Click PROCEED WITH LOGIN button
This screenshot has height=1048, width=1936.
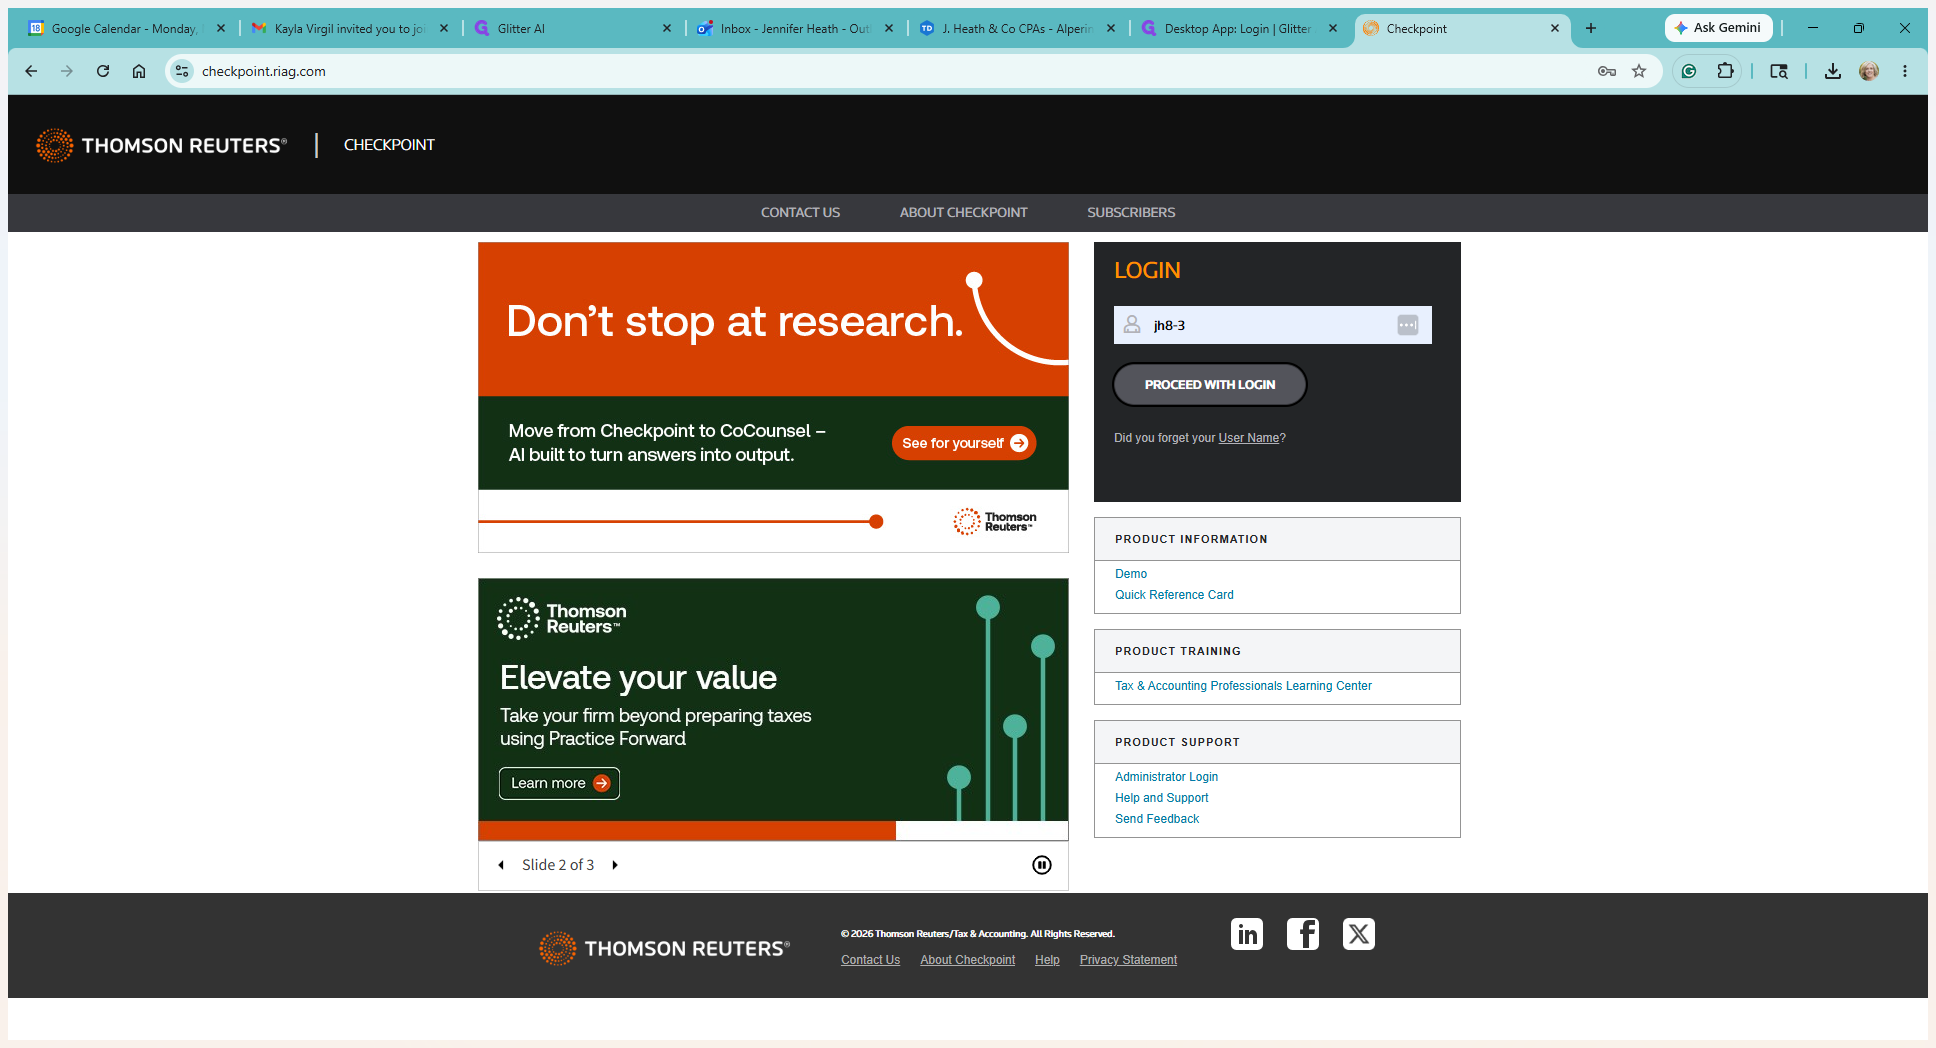1210,384
